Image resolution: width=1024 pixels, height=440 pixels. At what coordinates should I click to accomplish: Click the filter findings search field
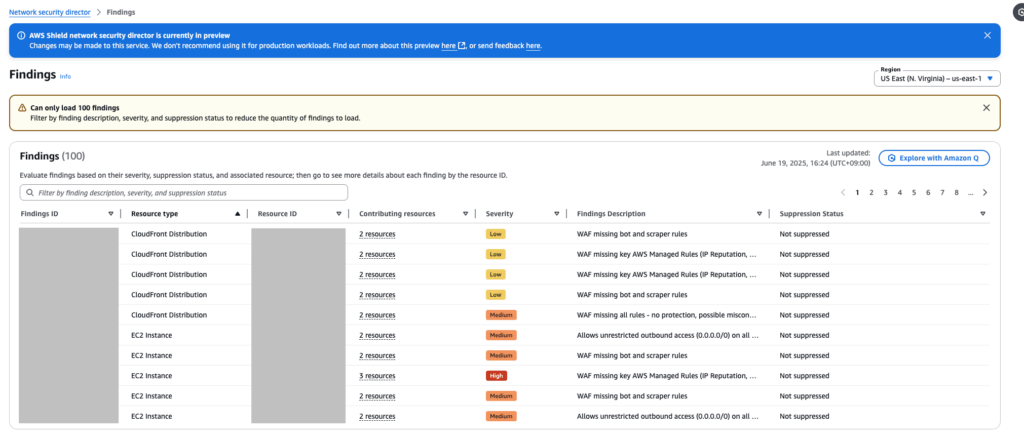(x=184, y=192)
